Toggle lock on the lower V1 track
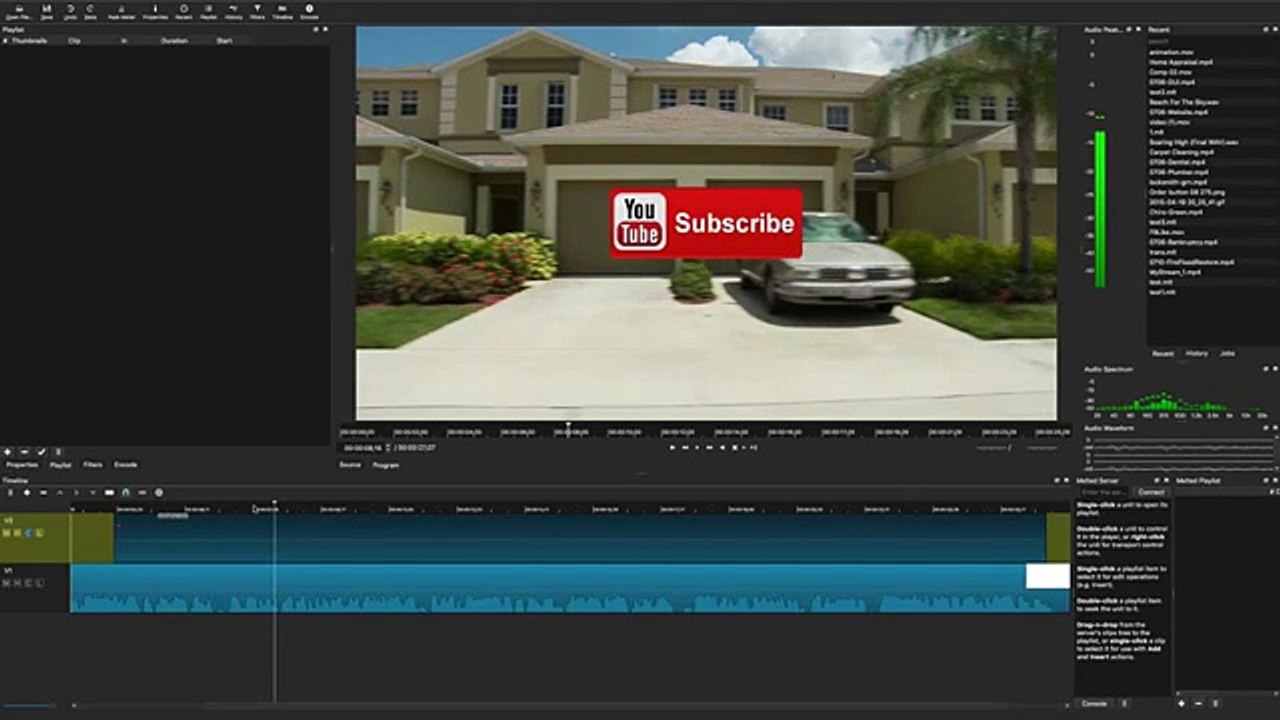The height and width of the screenshot is (720, 1280). (x=39, y=582)
